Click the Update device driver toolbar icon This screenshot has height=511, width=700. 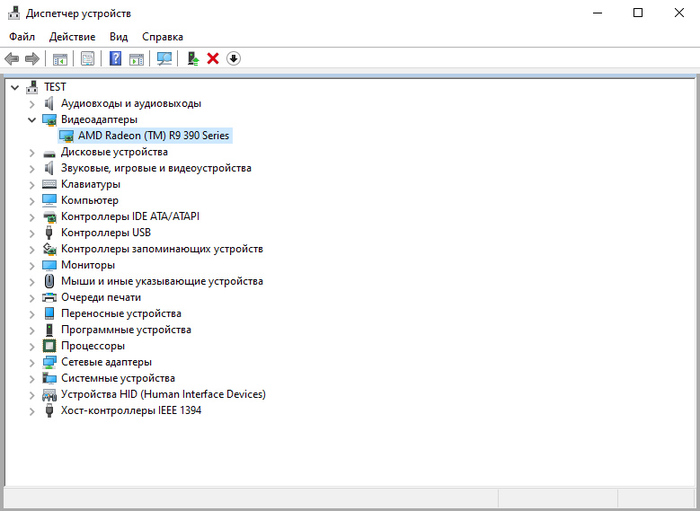point(193,59)
